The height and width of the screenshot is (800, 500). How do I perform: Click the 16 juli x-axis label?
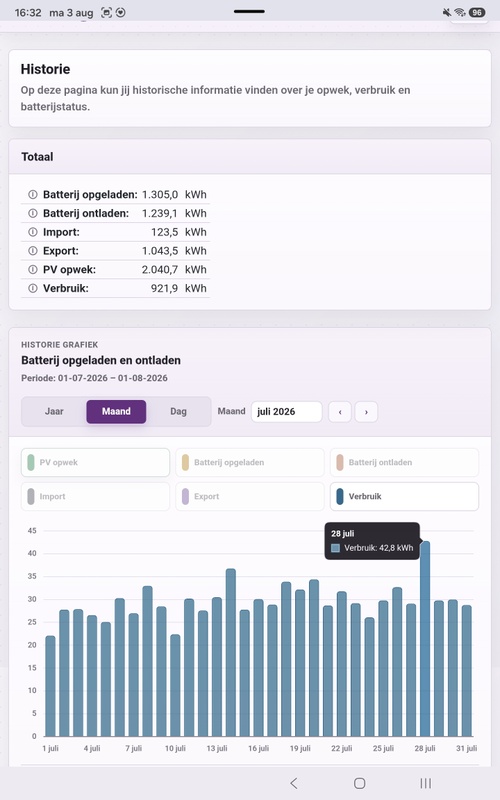(x=259, y=748)
